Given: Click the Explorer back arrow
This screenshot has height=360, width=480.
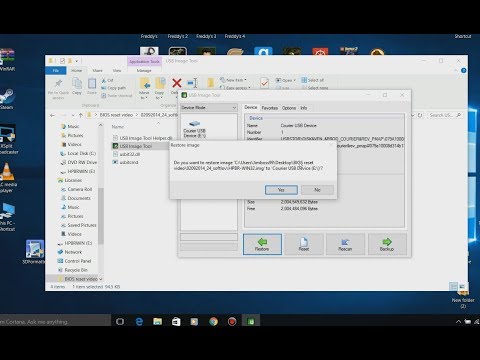Looking at the screenshot, I should point(52,115).
